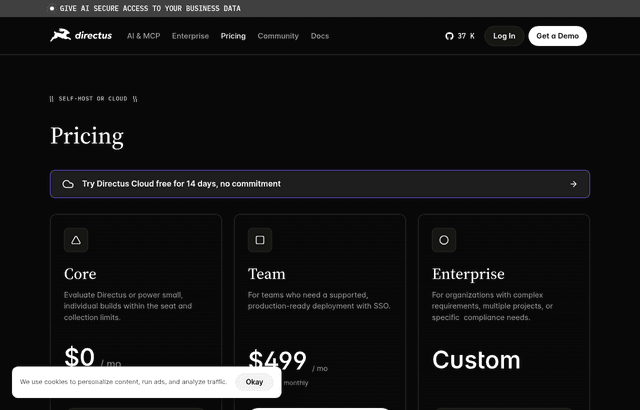Click the '$0' price on Core card
The width and height of the screenshot is (640, 410).
(x=80, y=357)
